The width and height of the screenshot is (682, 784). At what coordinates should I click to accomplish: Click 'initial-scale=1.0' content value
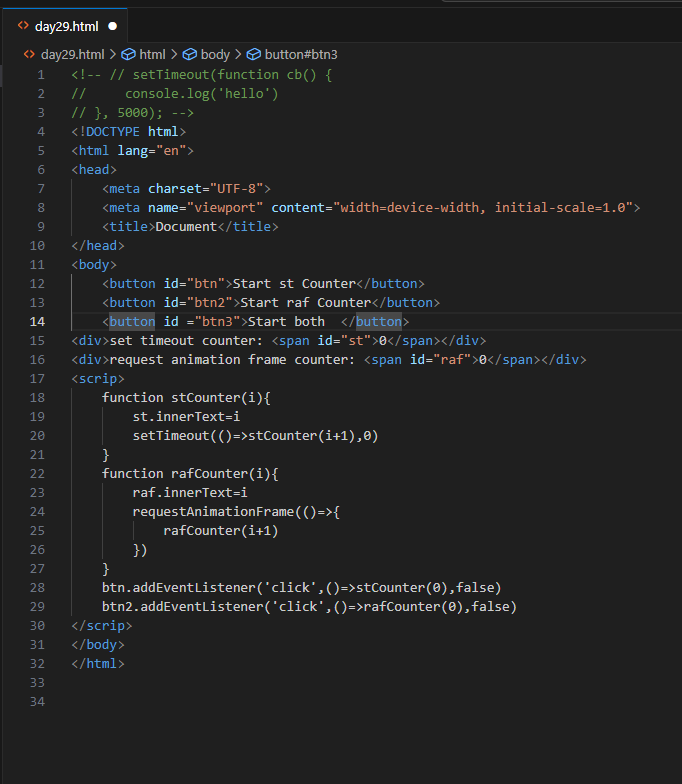pyautogui.click(x=560, y=208)
